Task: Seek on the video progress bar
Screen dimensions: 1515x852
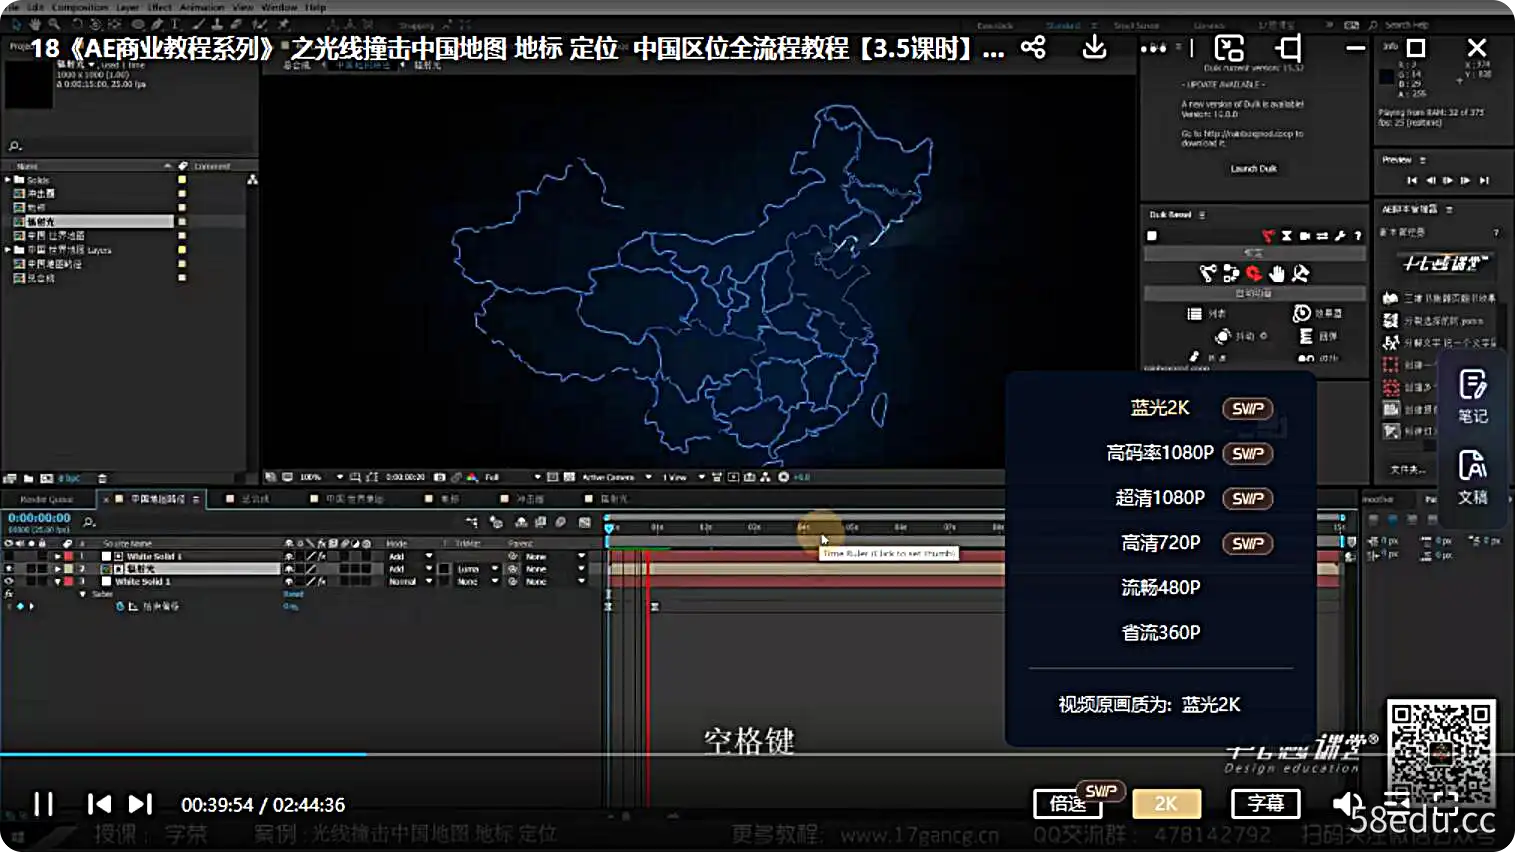Action: pyautogui.click(x=757, y=754)
